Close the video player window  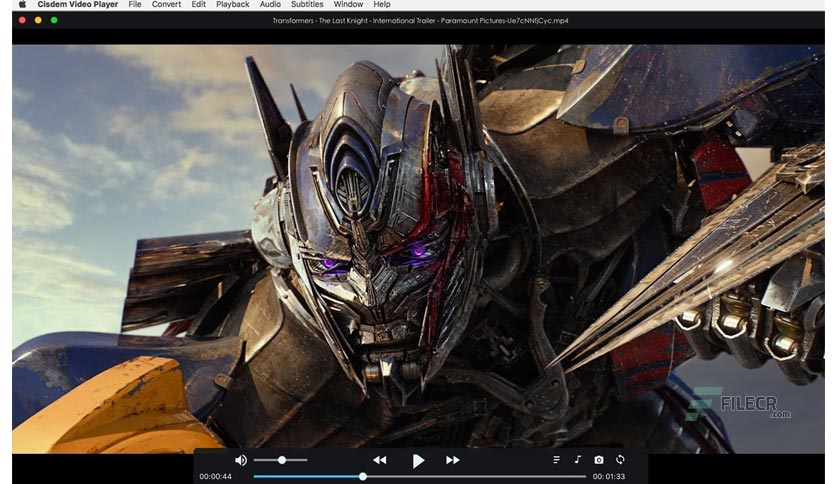pos(22,20)
